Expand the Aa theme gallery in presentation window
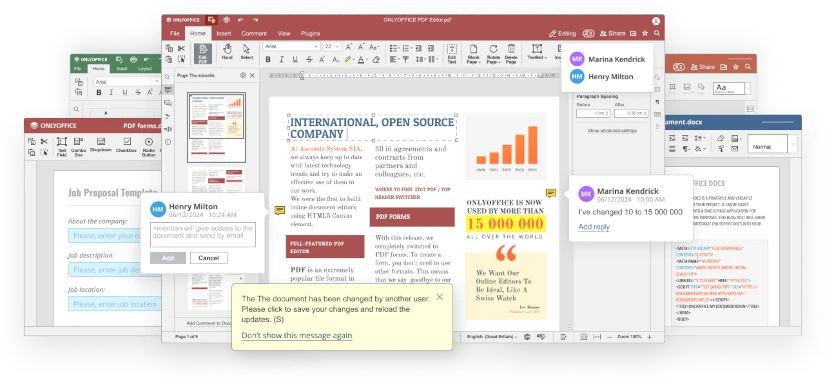This screenshot has width=825, height=380. pyautogui.click(x=747, y=88)
